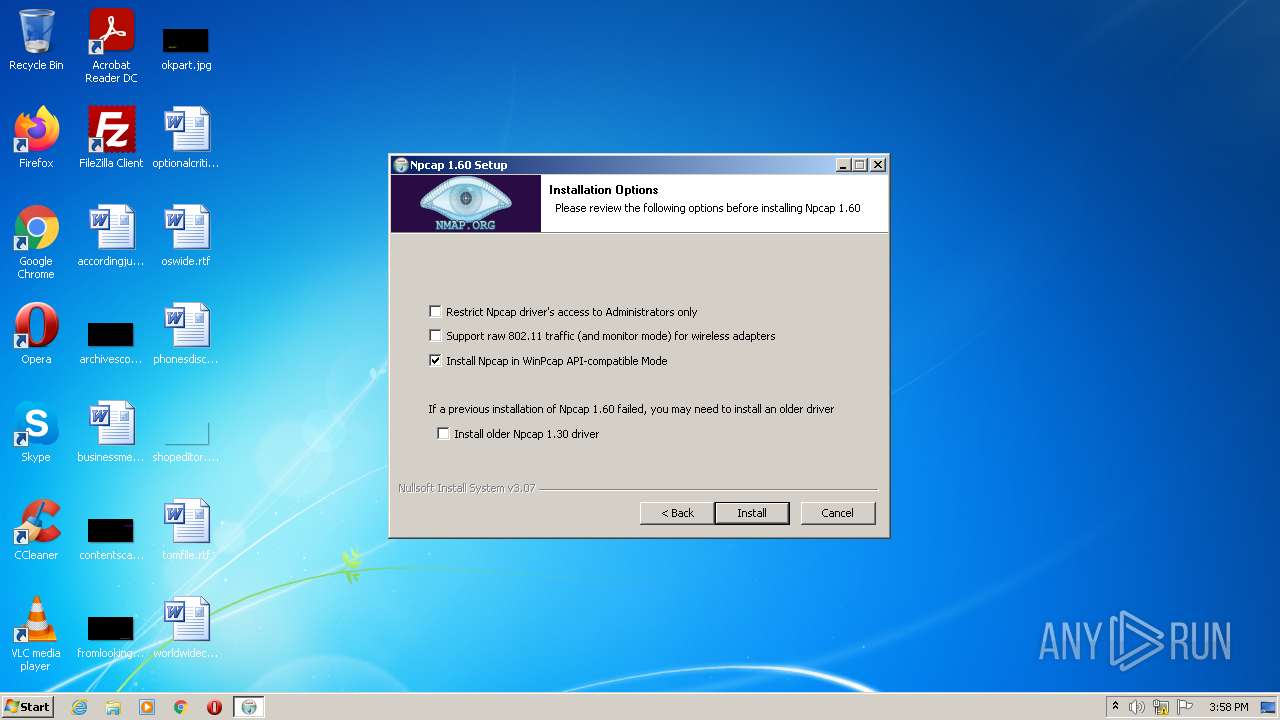
Task: Select the shopeditor... file icon
Action: click(186, 440)
